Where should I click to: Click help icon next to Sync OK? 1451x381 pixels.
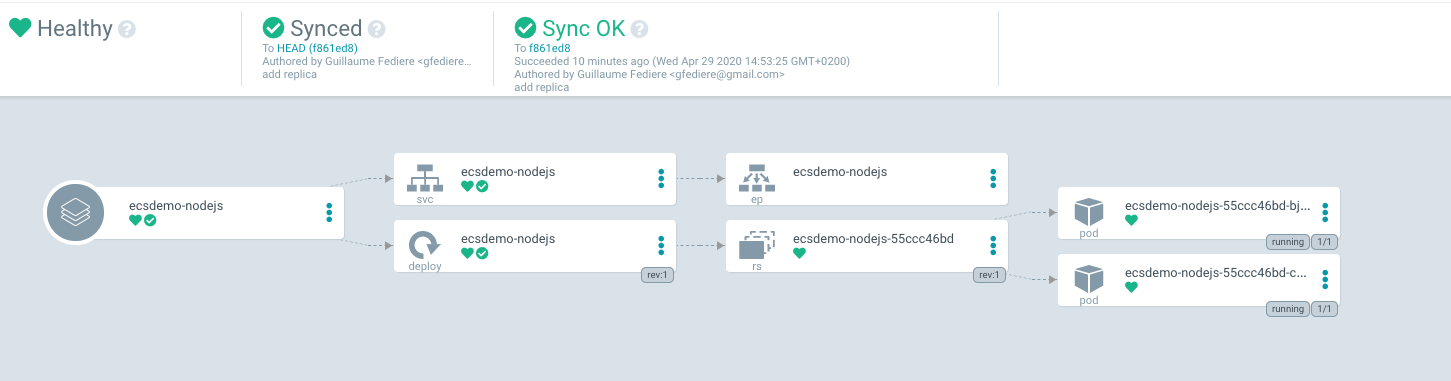639,29
